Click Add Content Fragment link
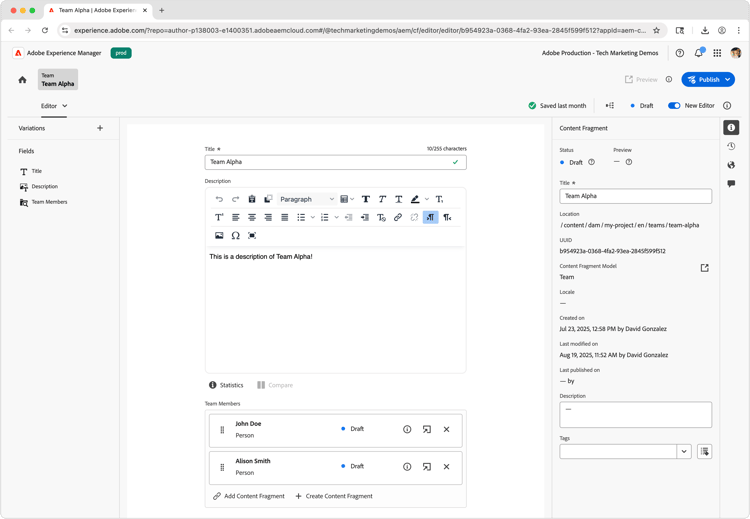 tap(249, 496)
